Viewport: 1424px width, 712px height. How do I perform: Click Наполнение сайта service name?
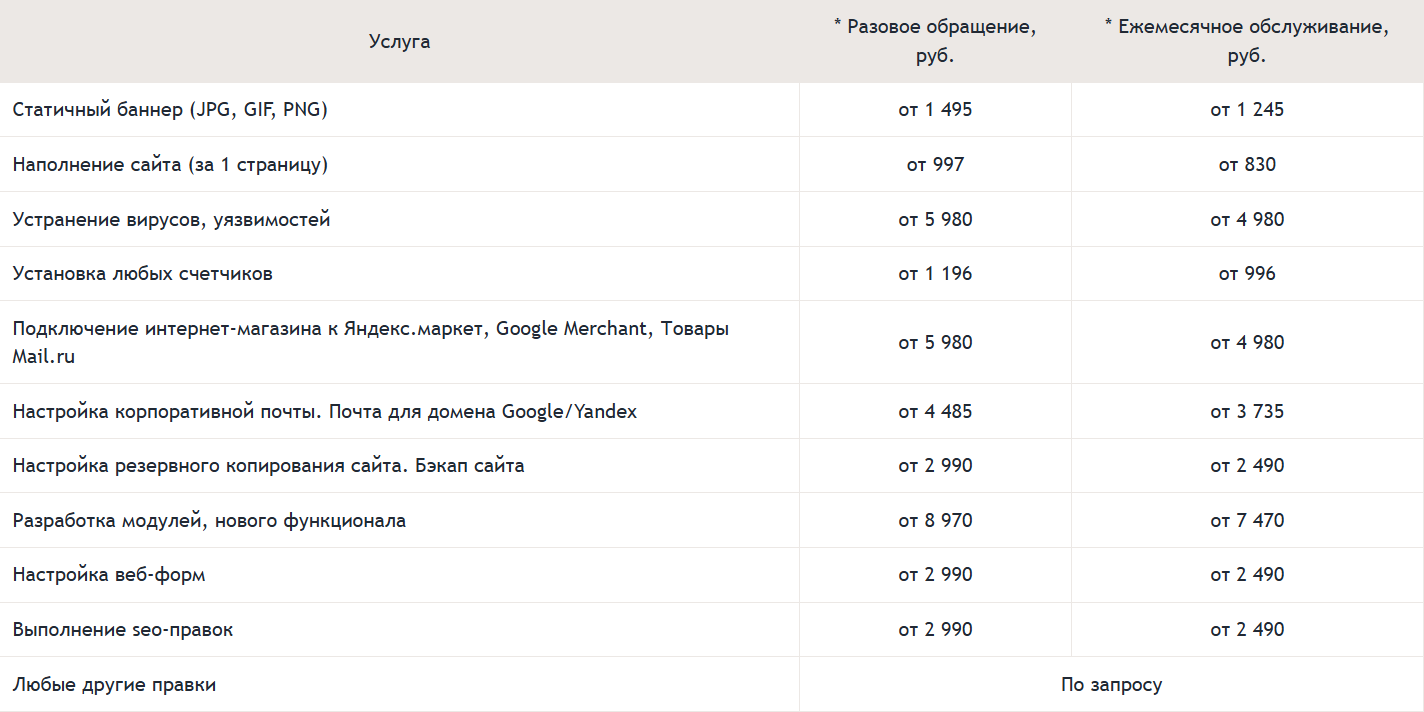click(170, 165)
